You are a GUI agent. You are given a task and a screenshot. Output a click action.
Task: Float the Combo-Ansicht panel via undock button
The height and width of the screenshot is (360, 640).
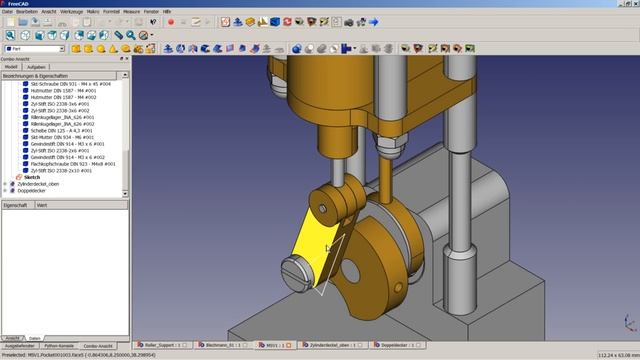(x=121, y=59)
